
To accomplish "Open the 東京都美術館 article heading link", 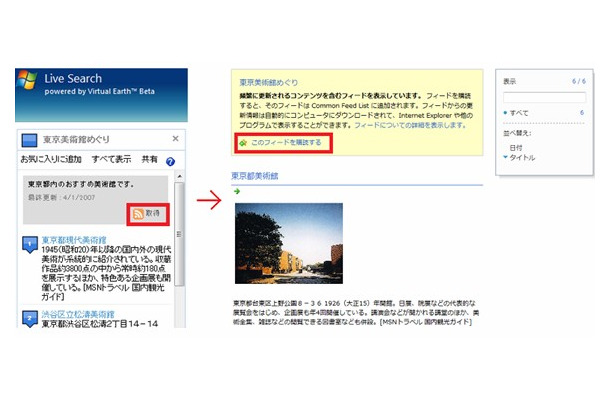I will point(255,176).
